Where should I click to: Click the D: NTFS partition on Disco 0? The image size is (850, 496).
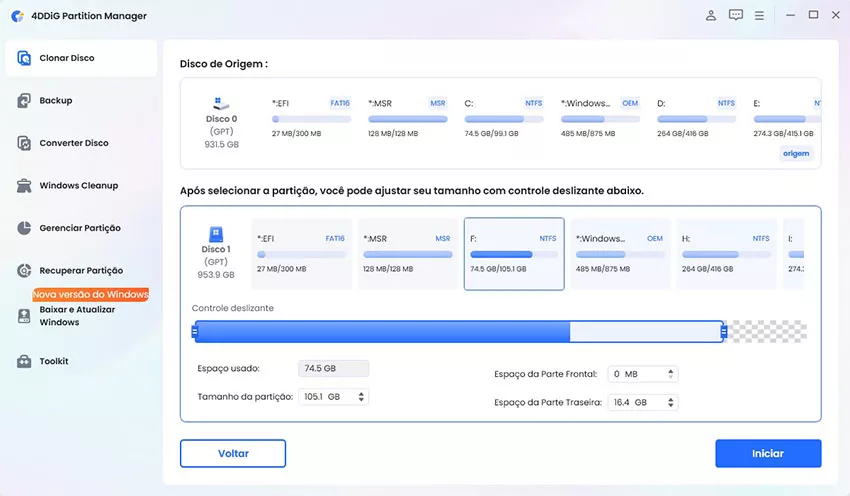[697, 118]
